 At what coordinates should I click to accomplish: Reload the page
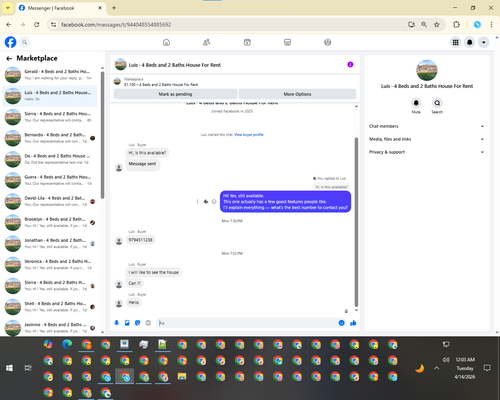click(x=37, y=25)
